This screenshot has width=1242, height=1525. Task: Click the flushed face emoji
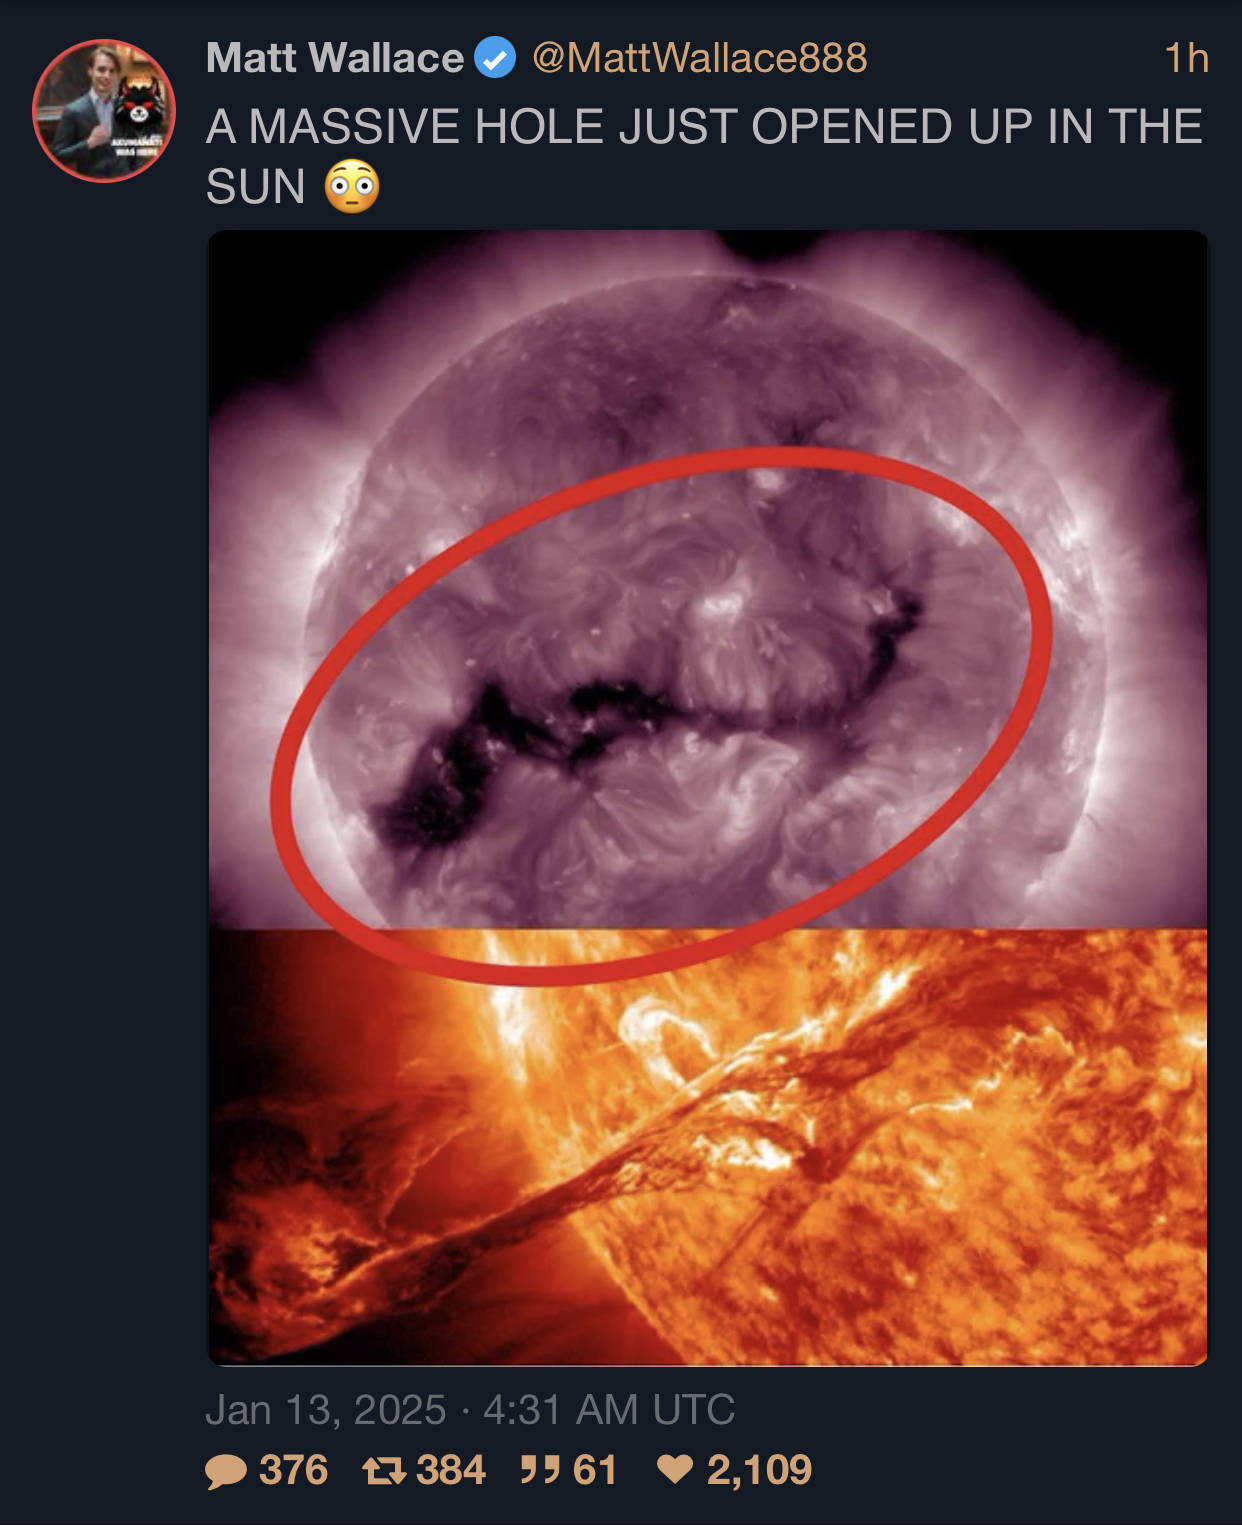353,186
